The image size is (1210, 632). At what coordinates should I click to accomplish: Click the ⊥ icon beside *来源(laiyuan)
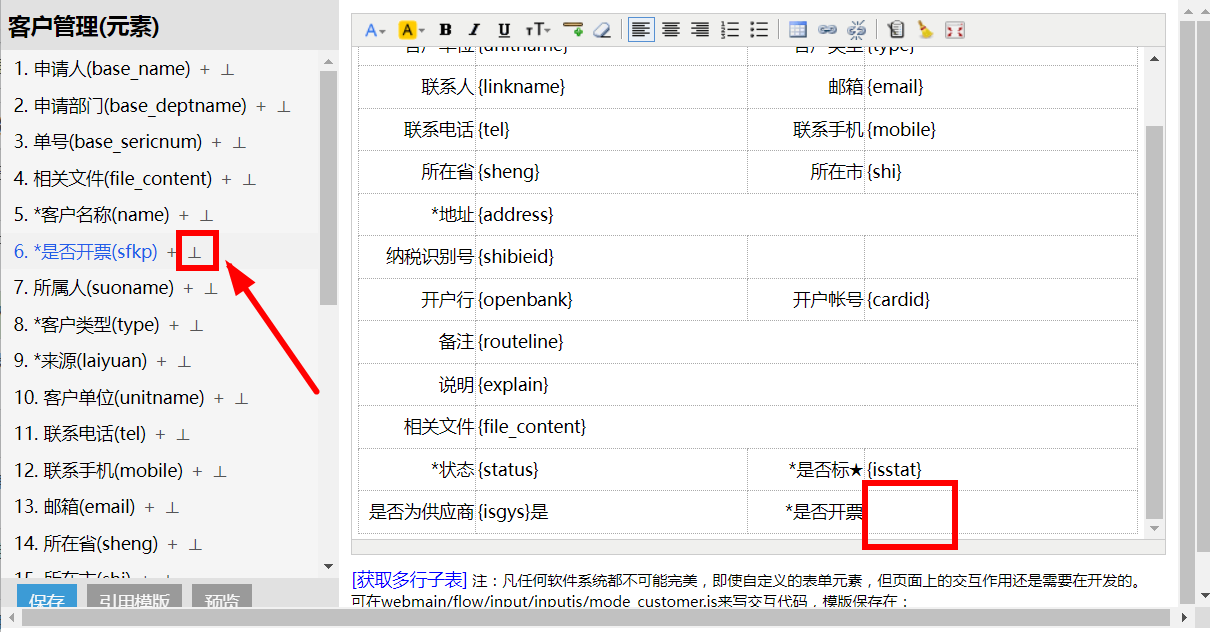tap(184, 362)
